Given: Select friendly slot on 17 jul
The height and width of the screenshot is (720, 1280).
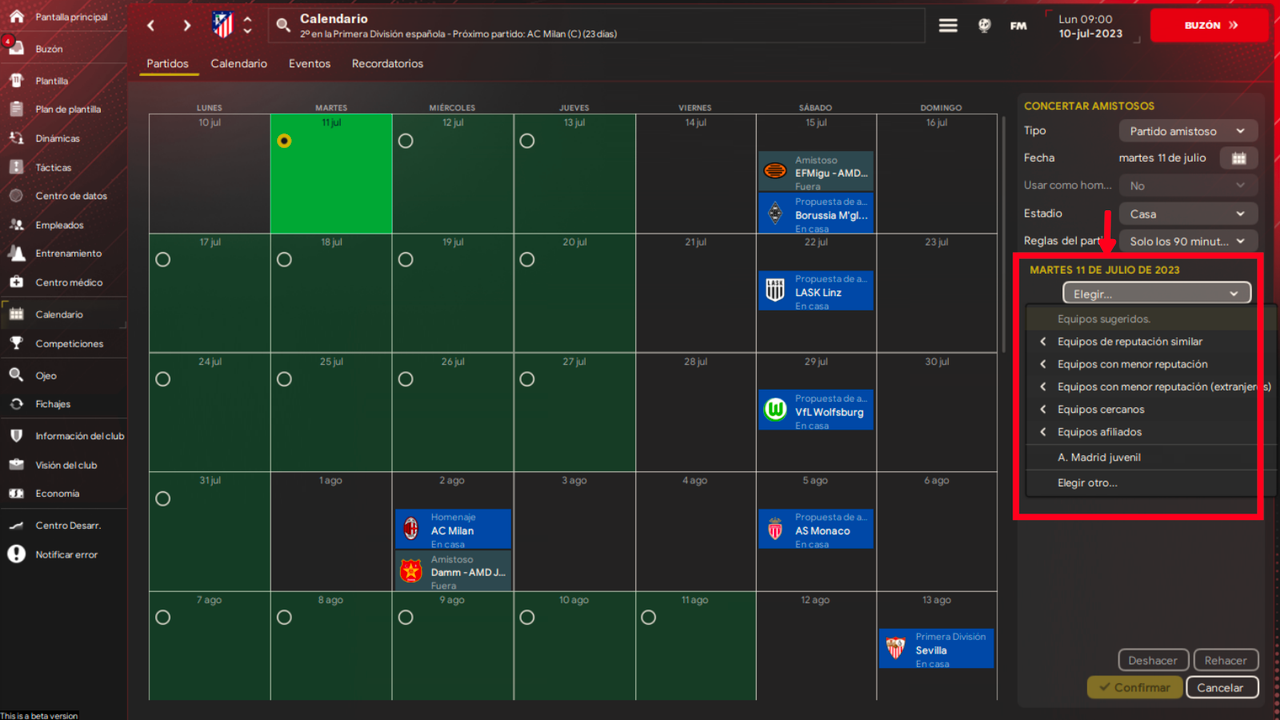Looking at the screenshot, I should click(x=163, y=260).
